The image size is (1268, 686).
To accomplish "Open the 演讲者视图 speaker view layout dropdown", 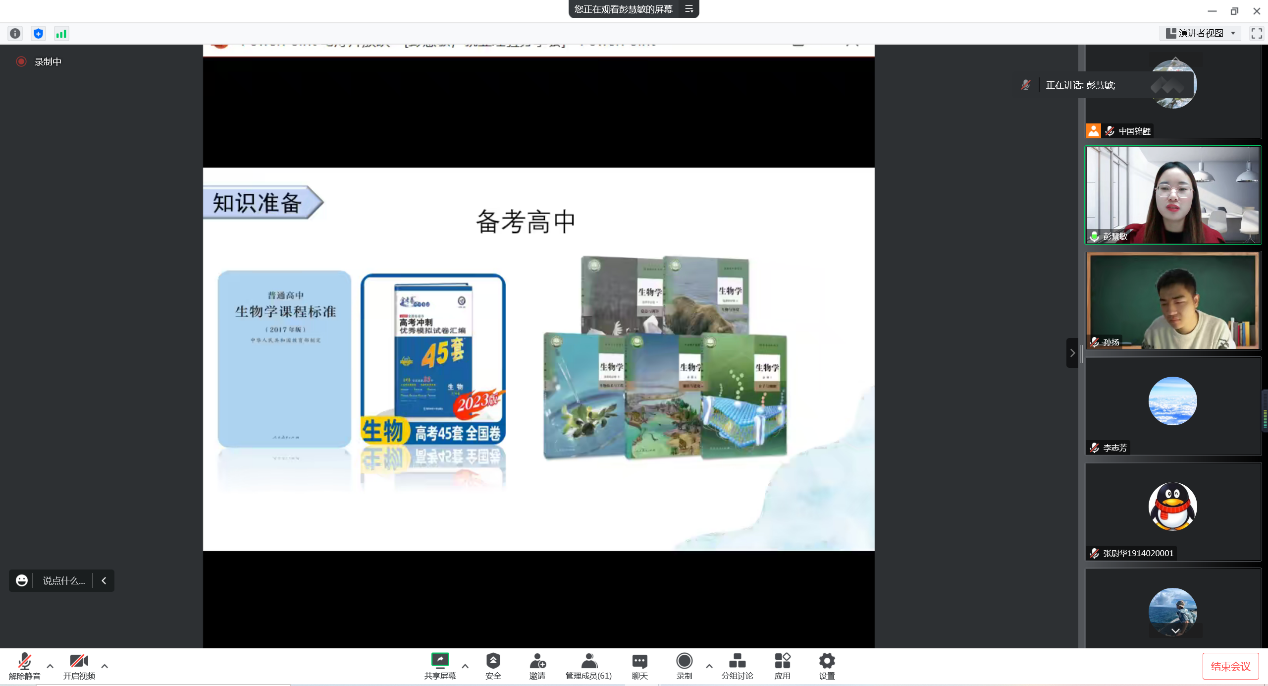I will click(x=1202, y=33).
